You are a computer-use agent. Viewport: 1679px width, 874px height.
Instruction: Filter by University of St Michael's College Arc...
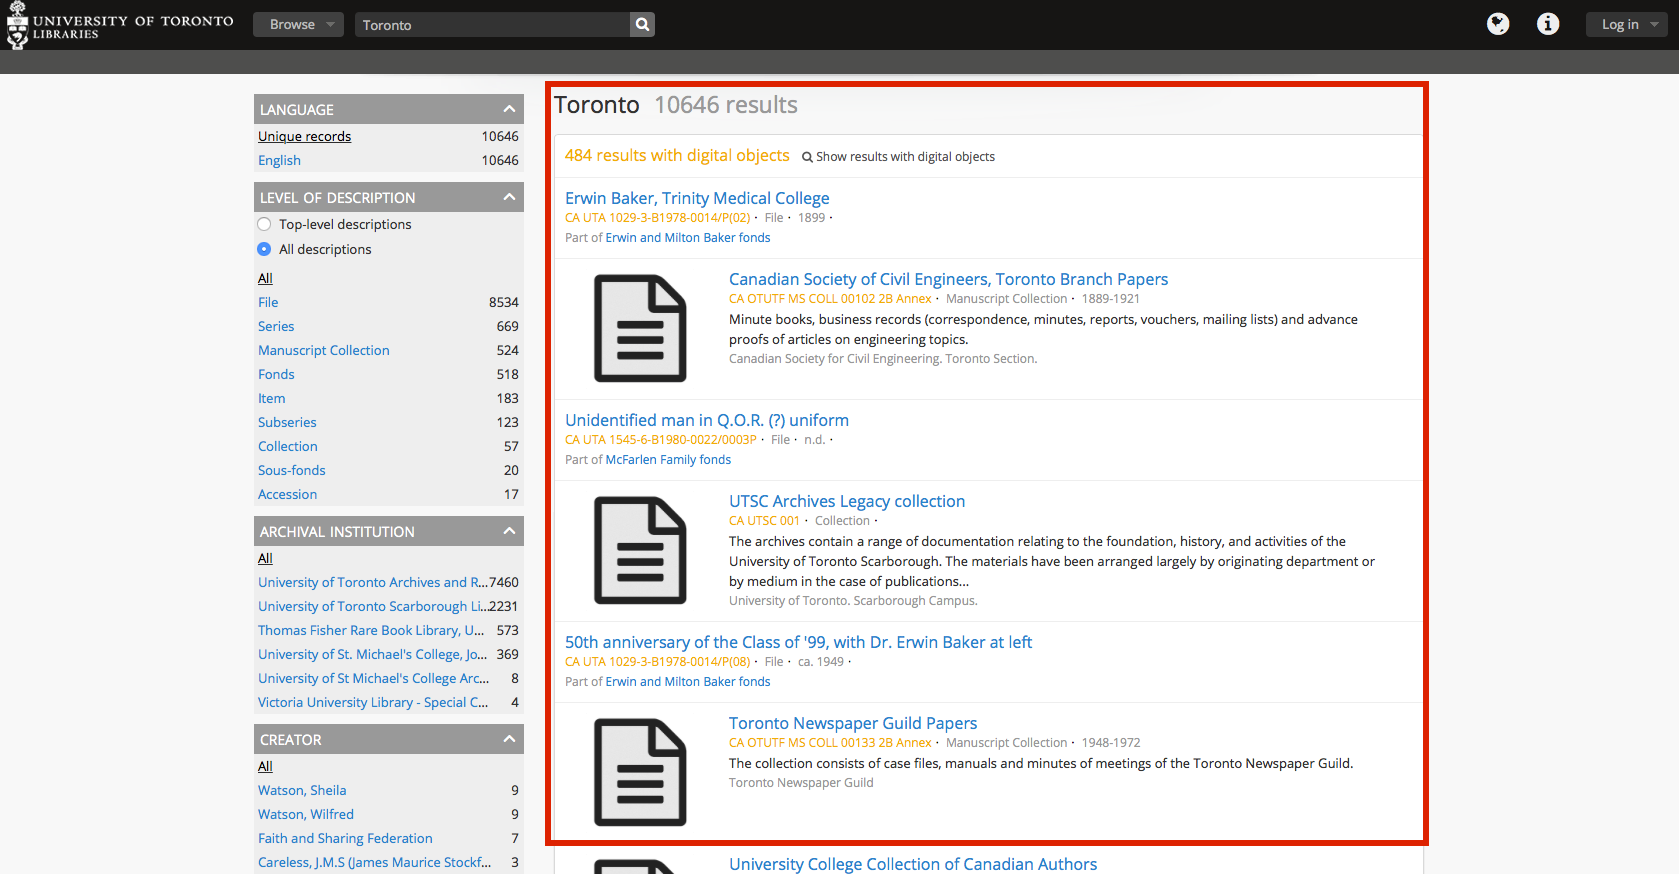click(373, 678)
